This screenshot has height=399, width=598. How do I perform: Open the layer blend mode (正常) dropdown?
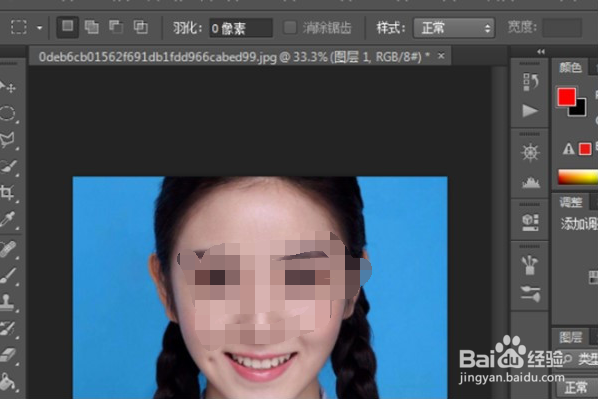click(577, 388)
